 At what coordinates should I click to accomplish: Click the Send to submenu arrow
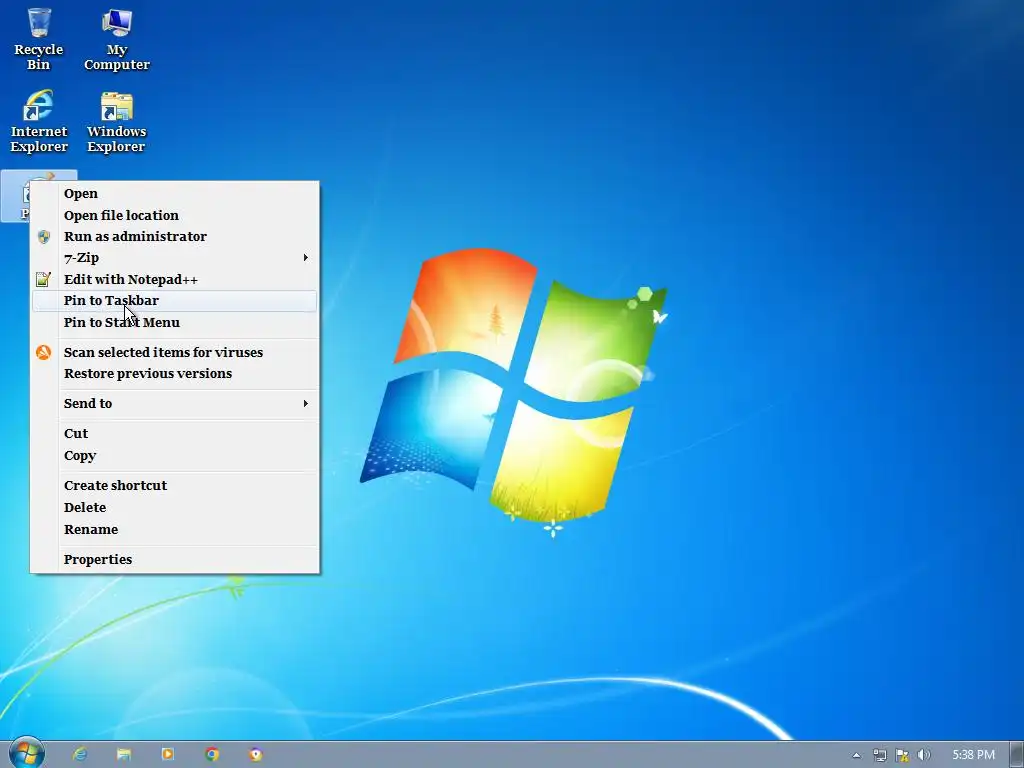click(x=306, y=404)
